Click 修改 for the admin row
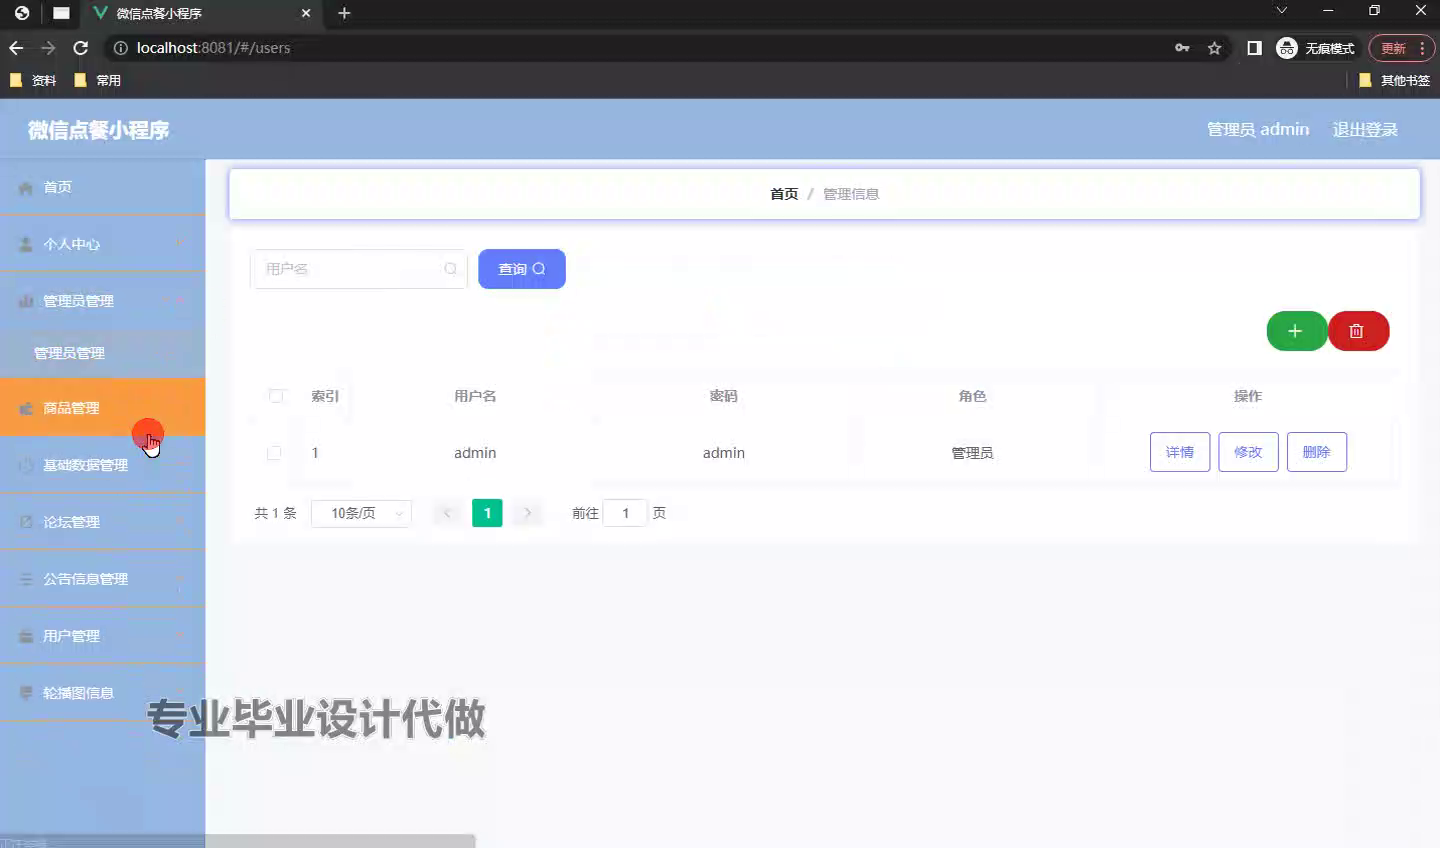1440x848 pixels. (1248, 452)
